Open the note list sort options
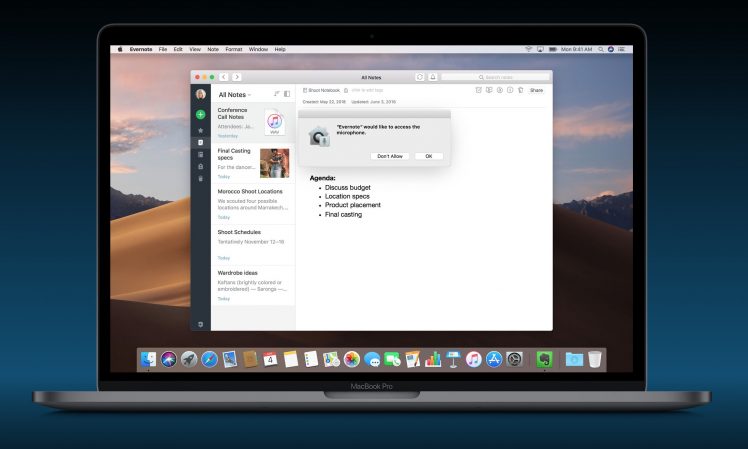748x449 pixels. 276,94
